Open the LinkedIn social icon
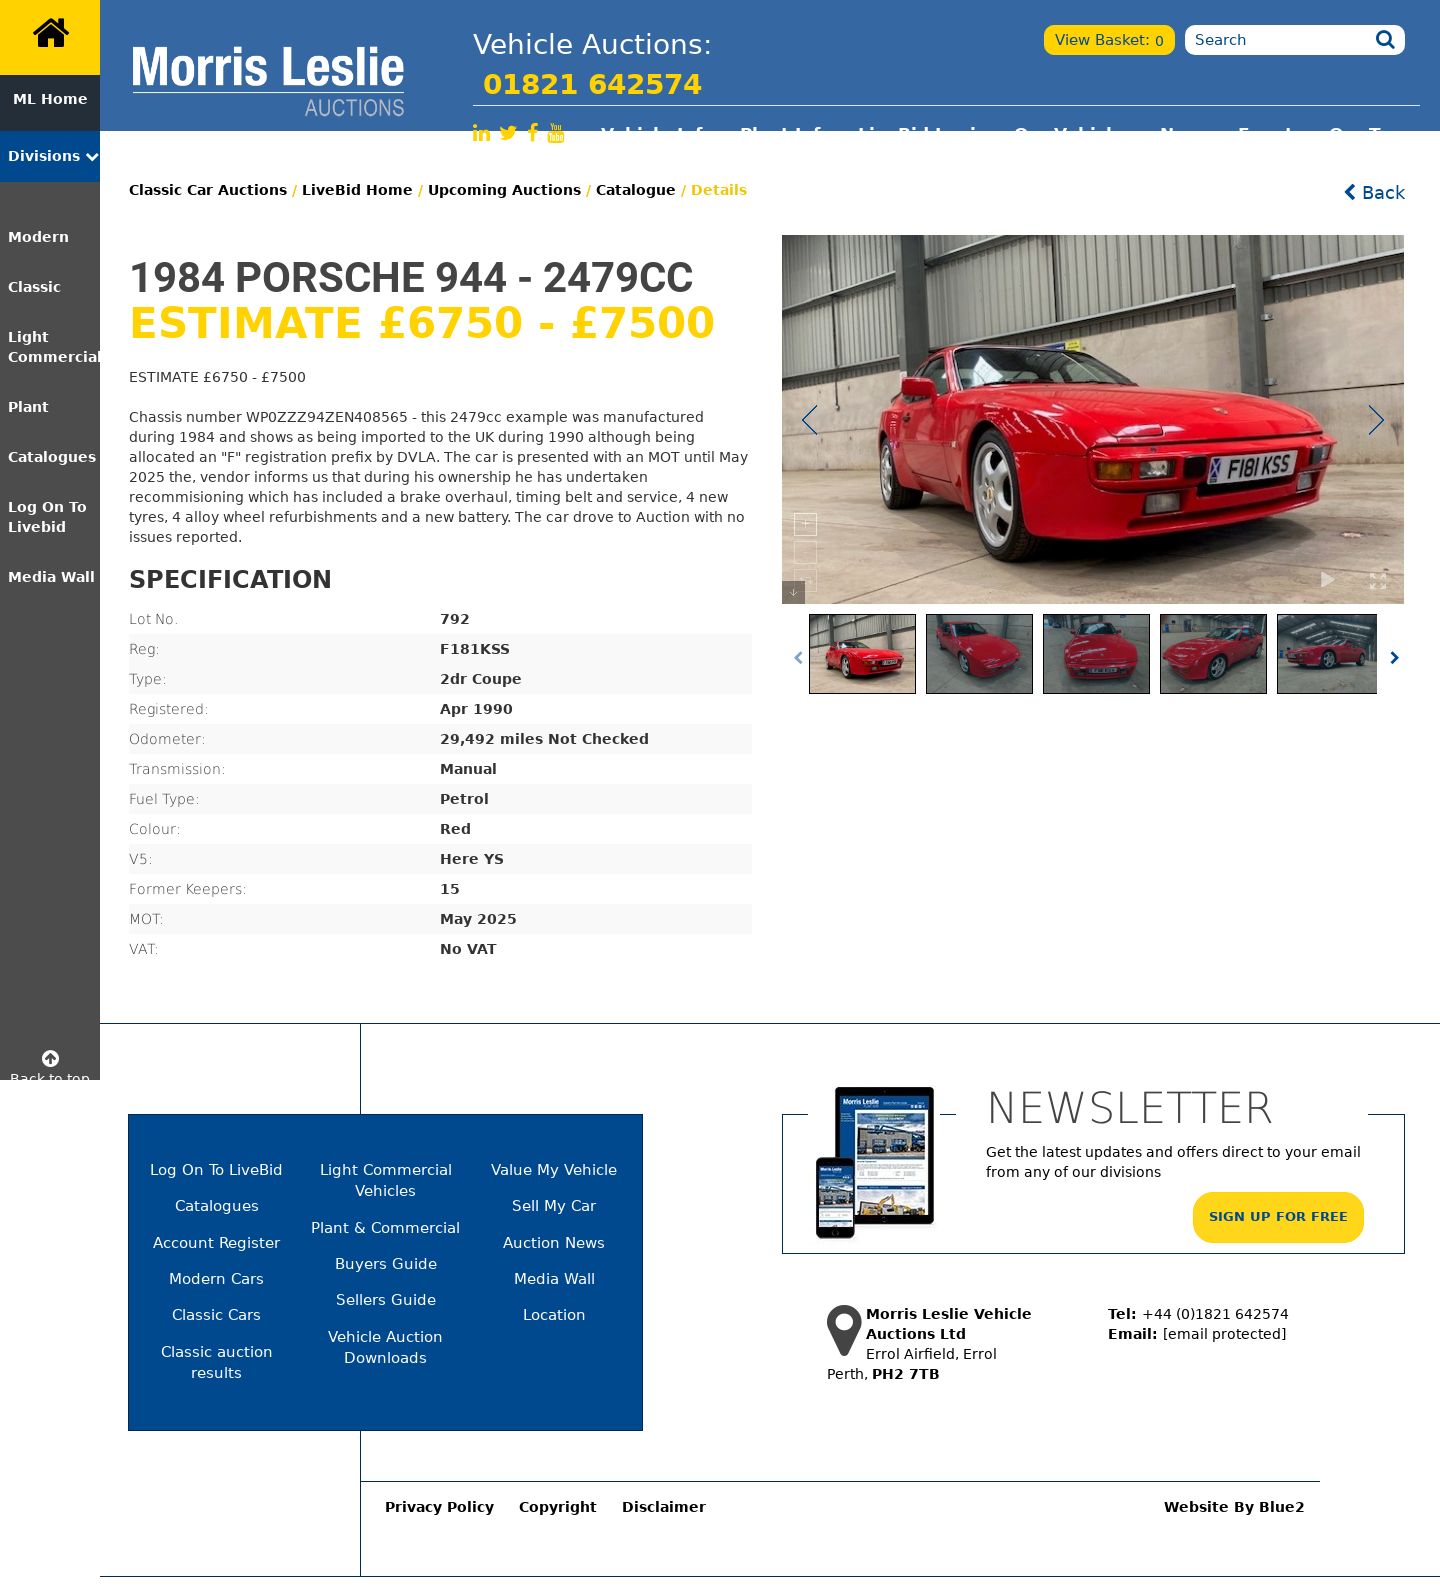This screenshot has width=1440, height=1591. [x=481, y=133]
